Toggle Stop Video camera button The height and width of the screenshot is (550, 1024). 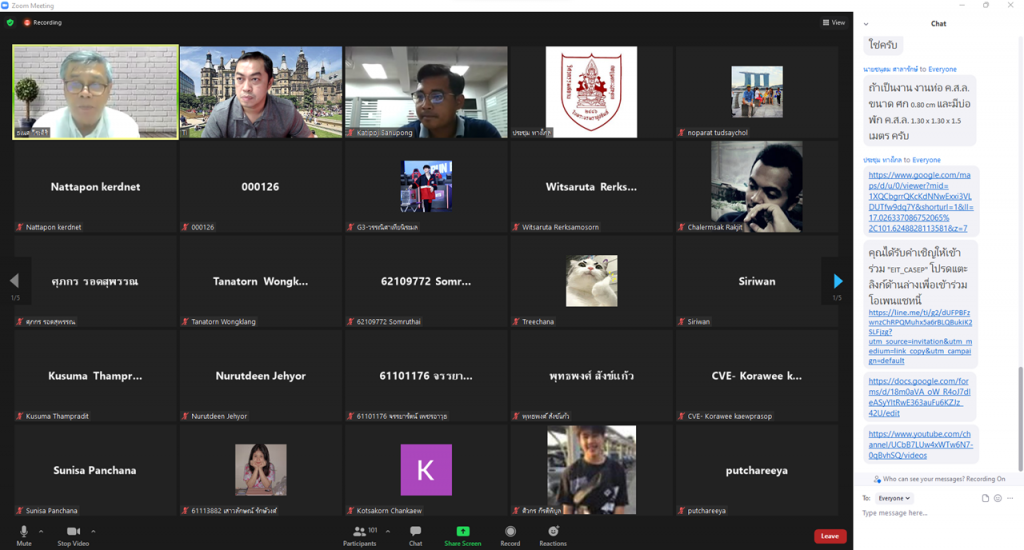(x=72, y=535)
